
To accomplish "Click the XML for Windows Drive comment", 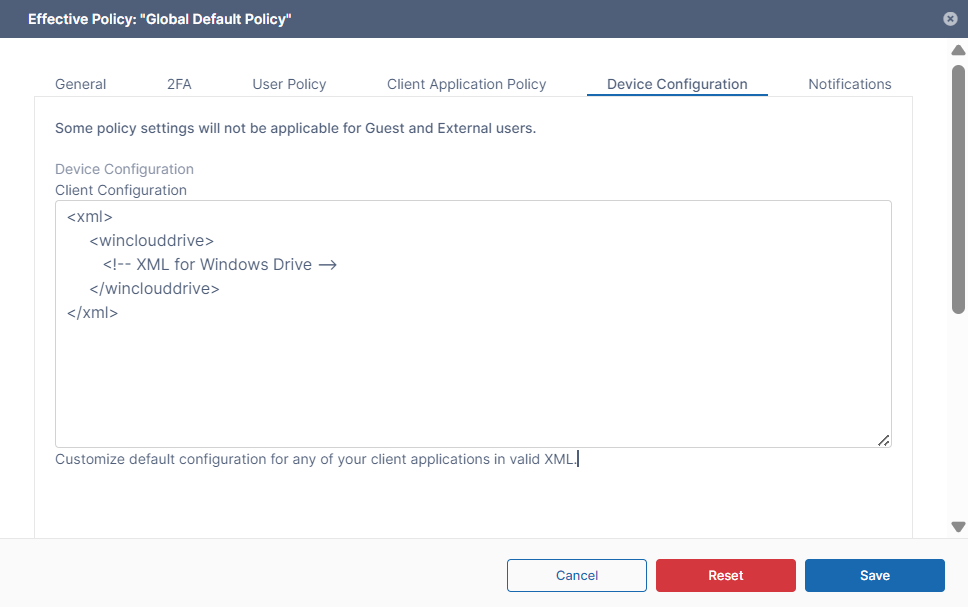I will tap(219, 265).
